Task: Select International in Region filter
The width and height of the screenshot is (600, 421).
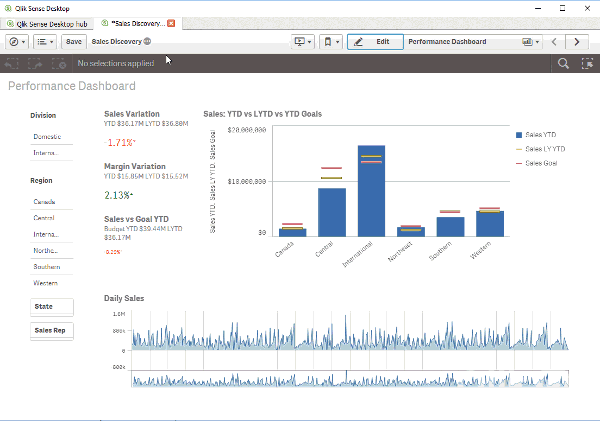Action: point(51,234)
